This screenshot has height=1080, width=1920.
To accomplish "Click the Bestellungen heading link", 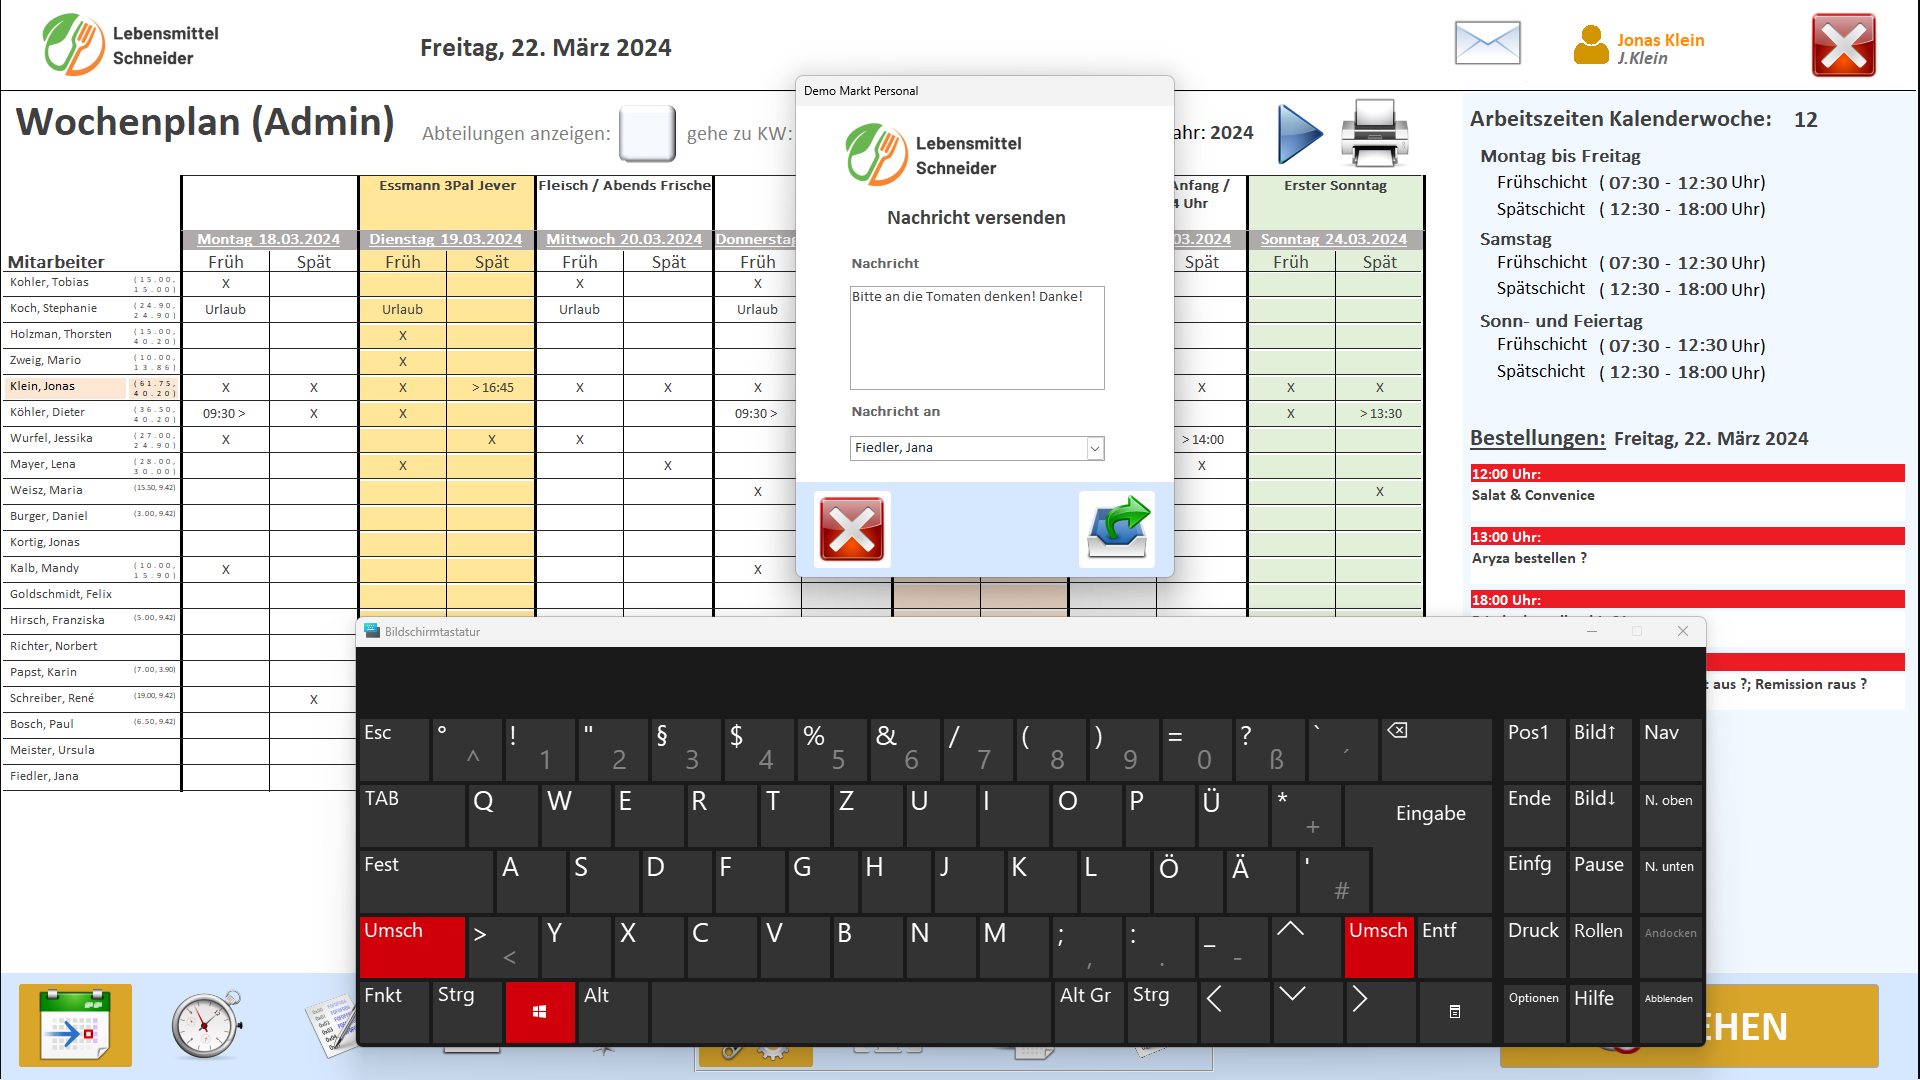I will 1537,438.
